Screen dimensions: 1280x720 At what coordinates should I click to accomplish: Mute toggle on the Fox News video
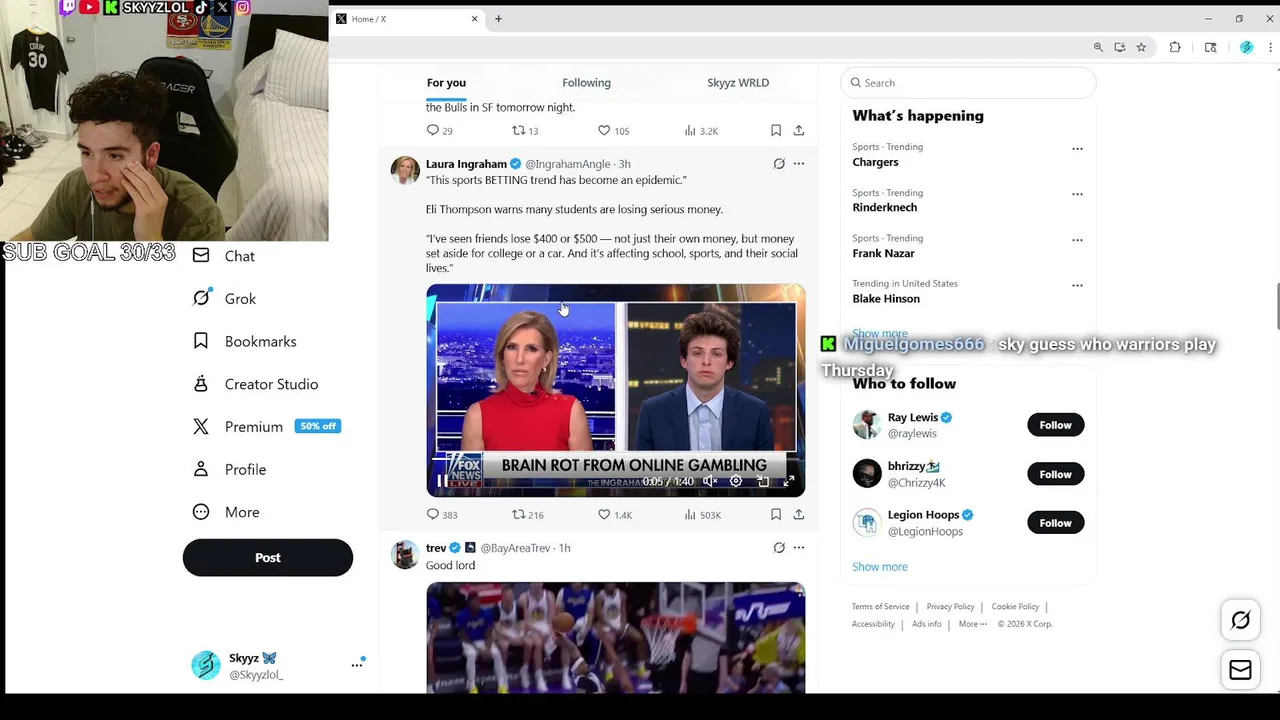[x=710, y=481]
